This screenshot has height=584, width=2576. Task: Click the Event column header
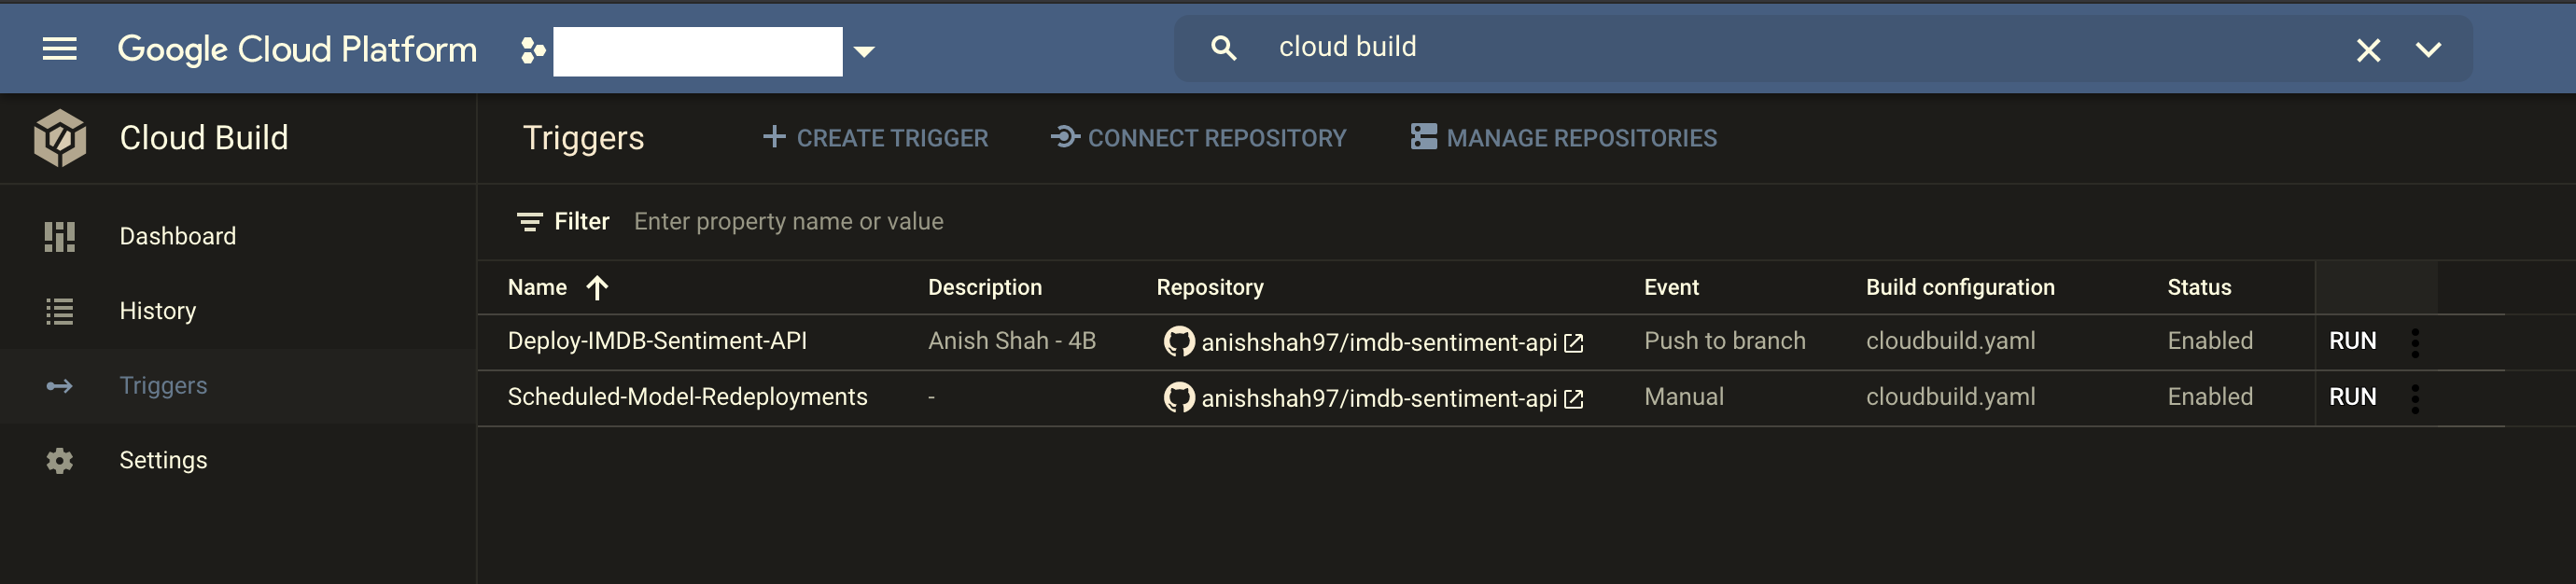pyautogui.click(x=1671, y=288)
